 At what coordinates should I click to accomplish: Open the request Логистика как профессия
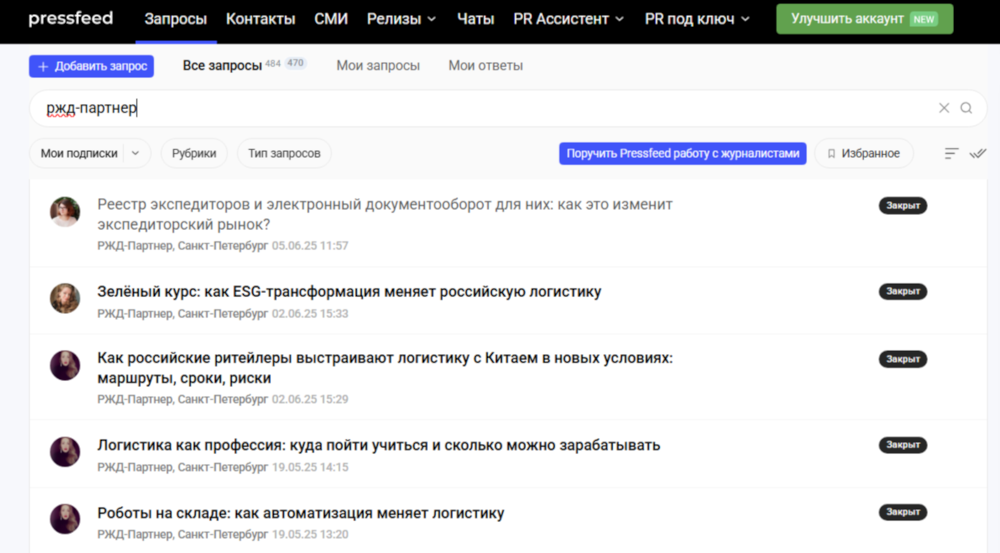(378, 445)
